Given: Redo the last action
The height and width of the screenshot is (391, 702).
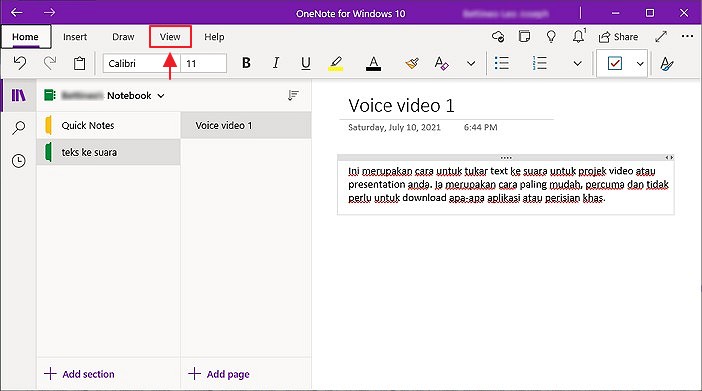Looking at the screenshot, I should click(50, 63).
